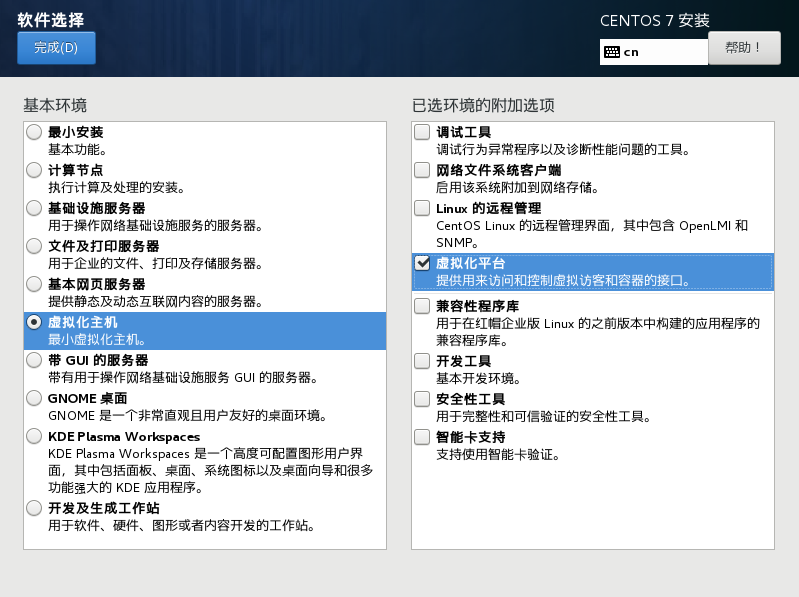The width and height of the screenshot is (799, 597).
Task: Open the 帮助！ help button
Action: point(744,48)
